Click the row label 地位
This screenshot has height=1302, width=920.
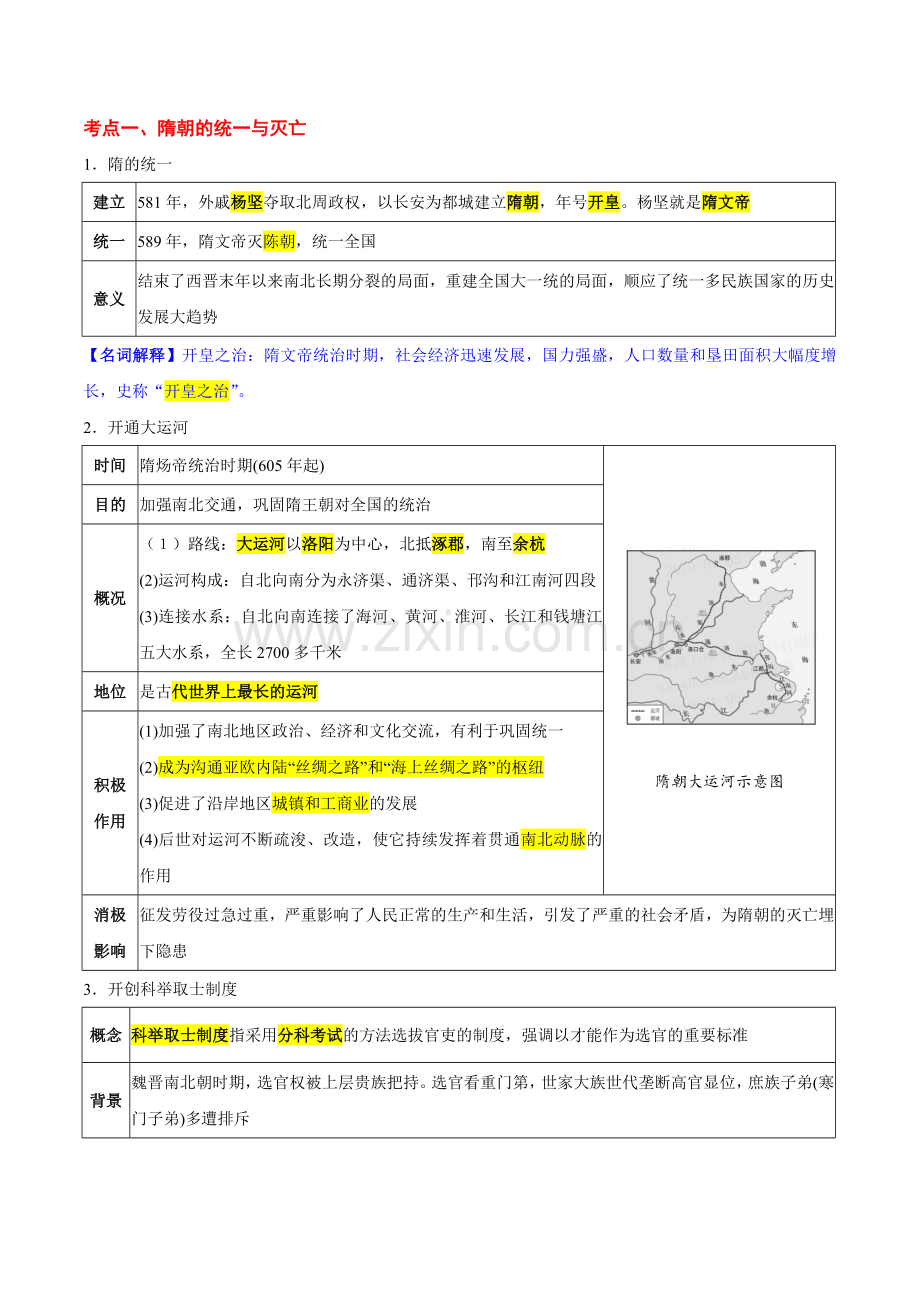point(110,691)
